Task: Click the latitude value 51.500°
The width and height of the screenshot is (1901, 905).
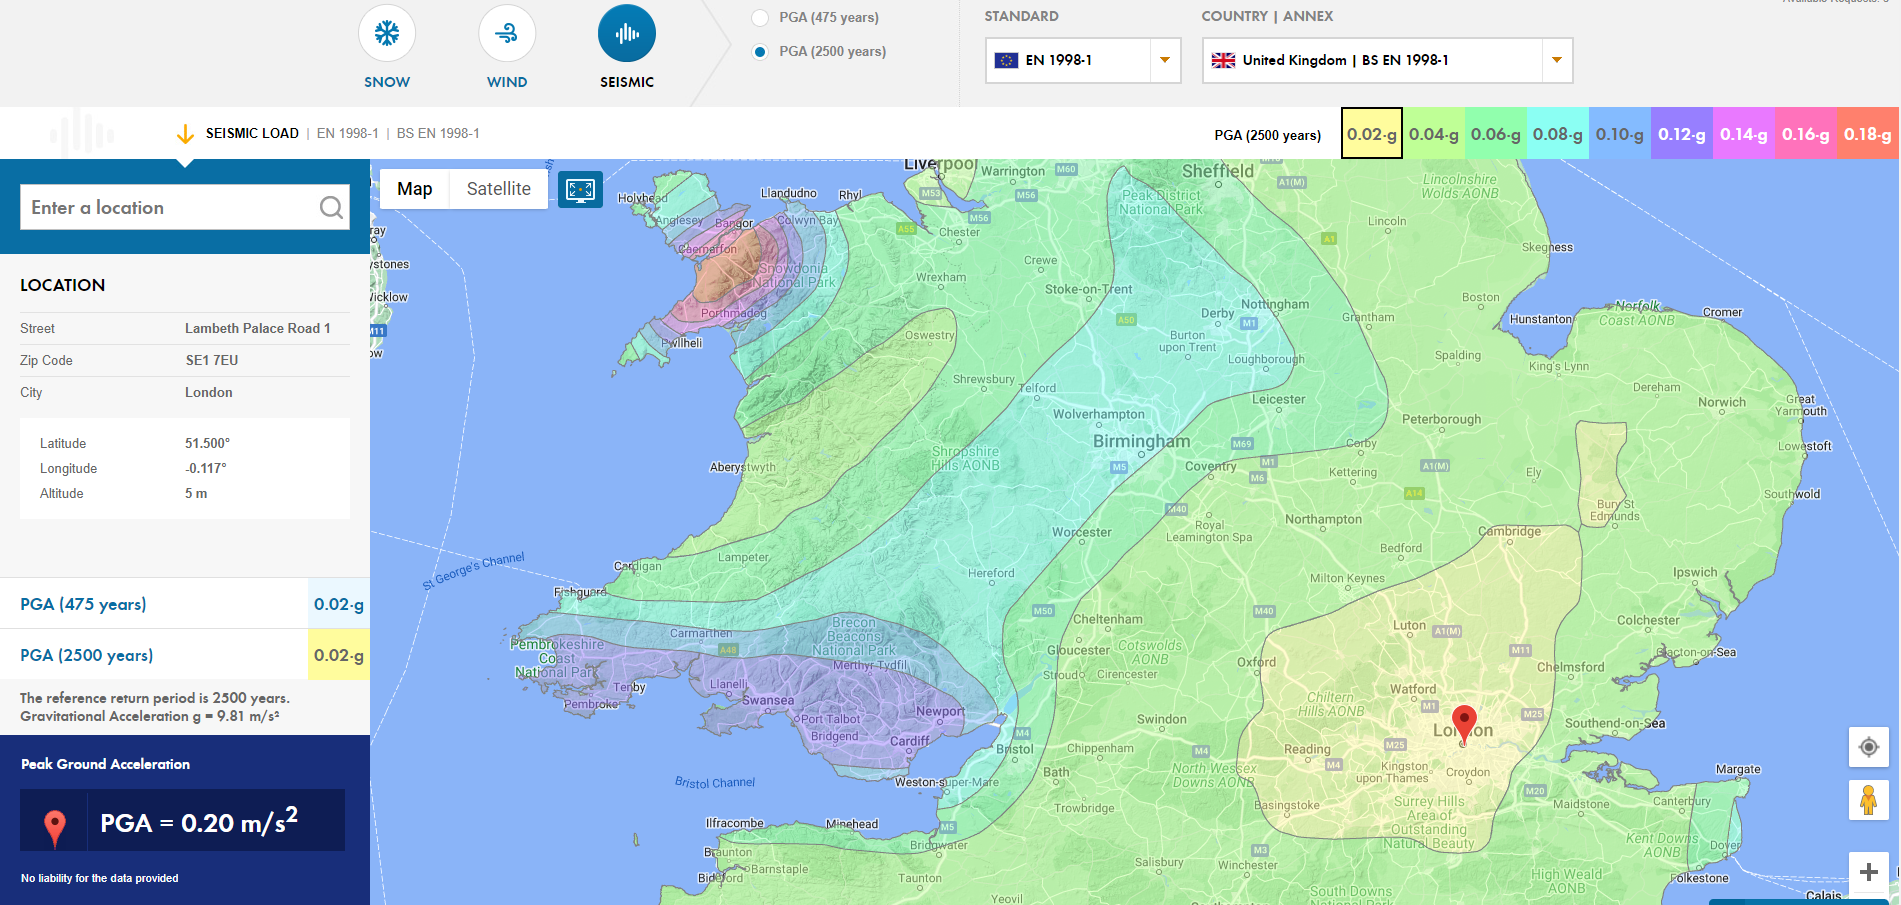Action: (x=208, y=443)
